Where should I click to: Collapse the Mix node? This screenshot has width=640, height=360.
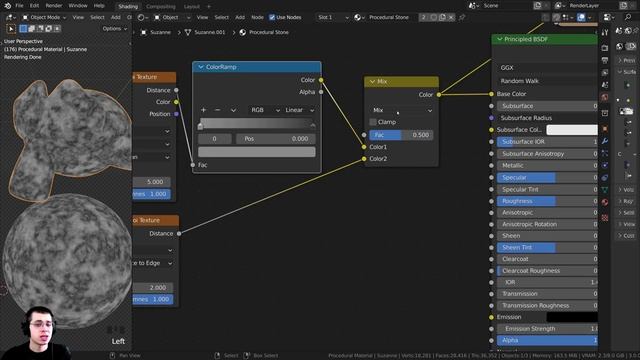pyautogui.click(x=372, y=82)
